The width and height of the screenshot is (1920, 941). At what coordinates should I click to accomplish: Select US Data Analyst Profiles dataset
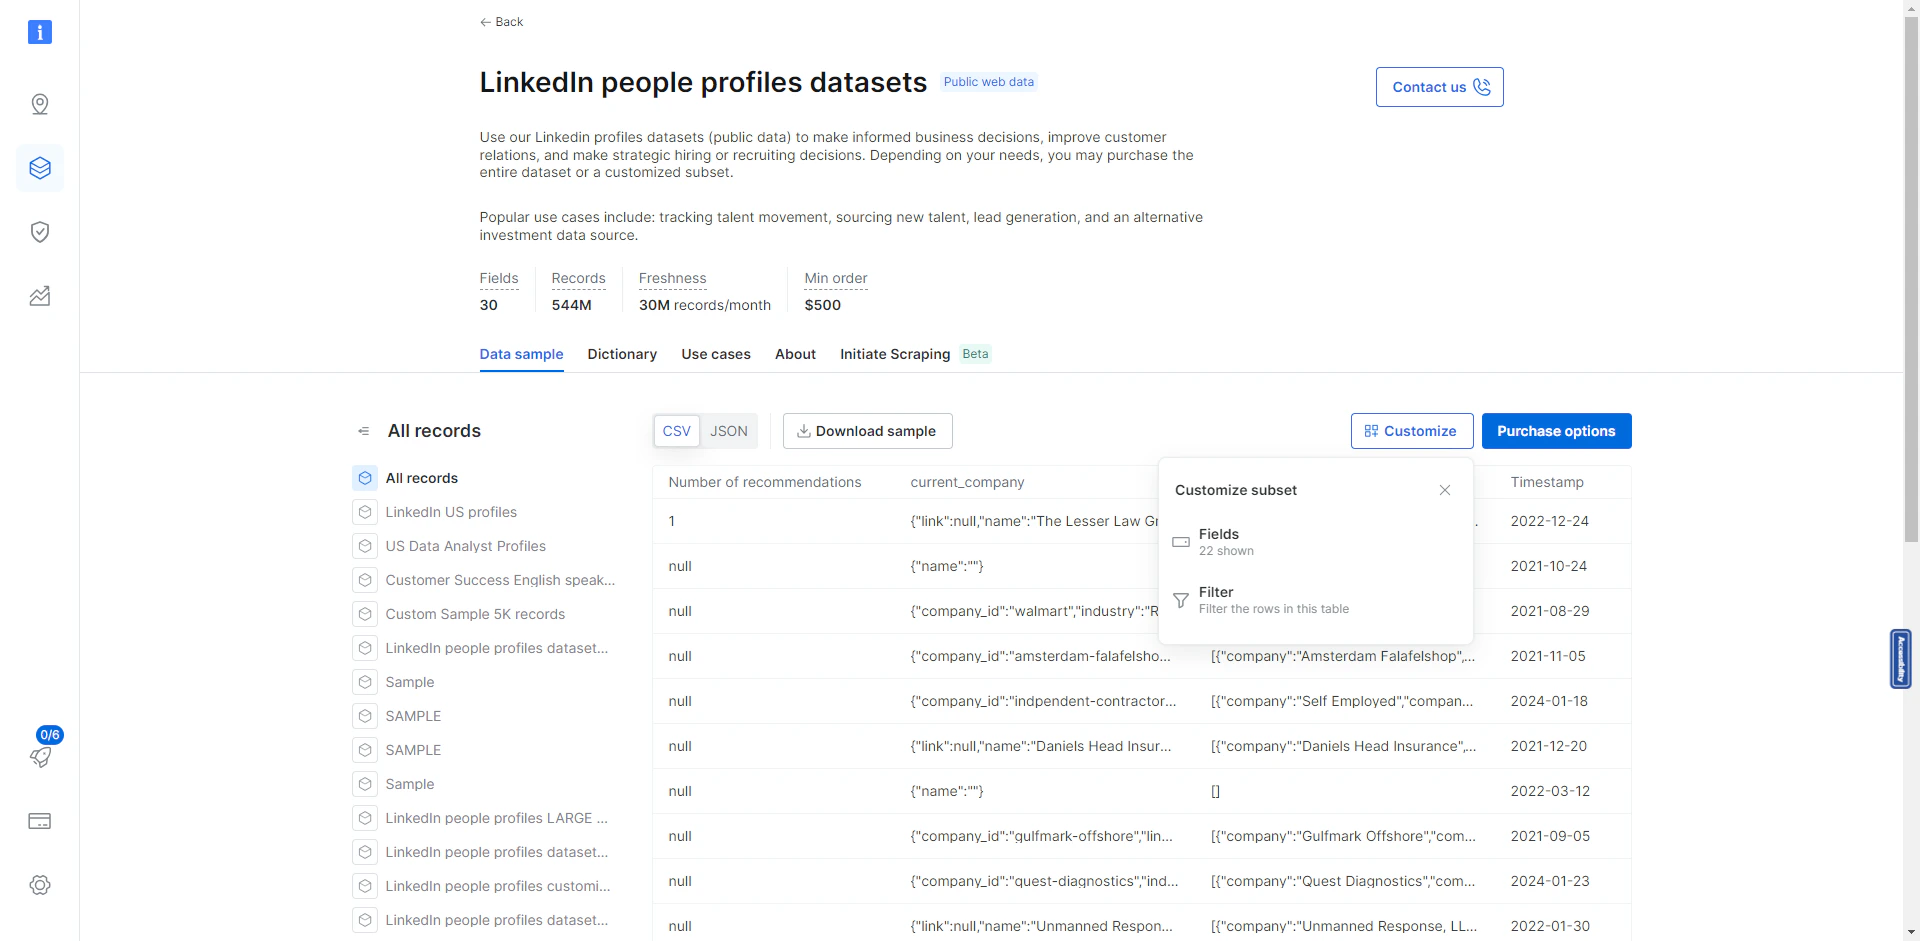tap(465, 546)
